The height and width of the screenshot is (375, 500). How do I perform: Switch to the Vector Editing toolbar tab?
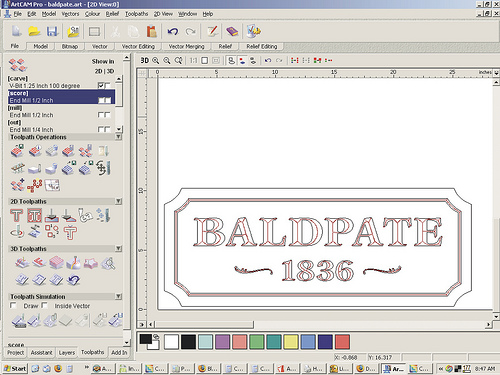pyautogui.click(x=138, y=46)
